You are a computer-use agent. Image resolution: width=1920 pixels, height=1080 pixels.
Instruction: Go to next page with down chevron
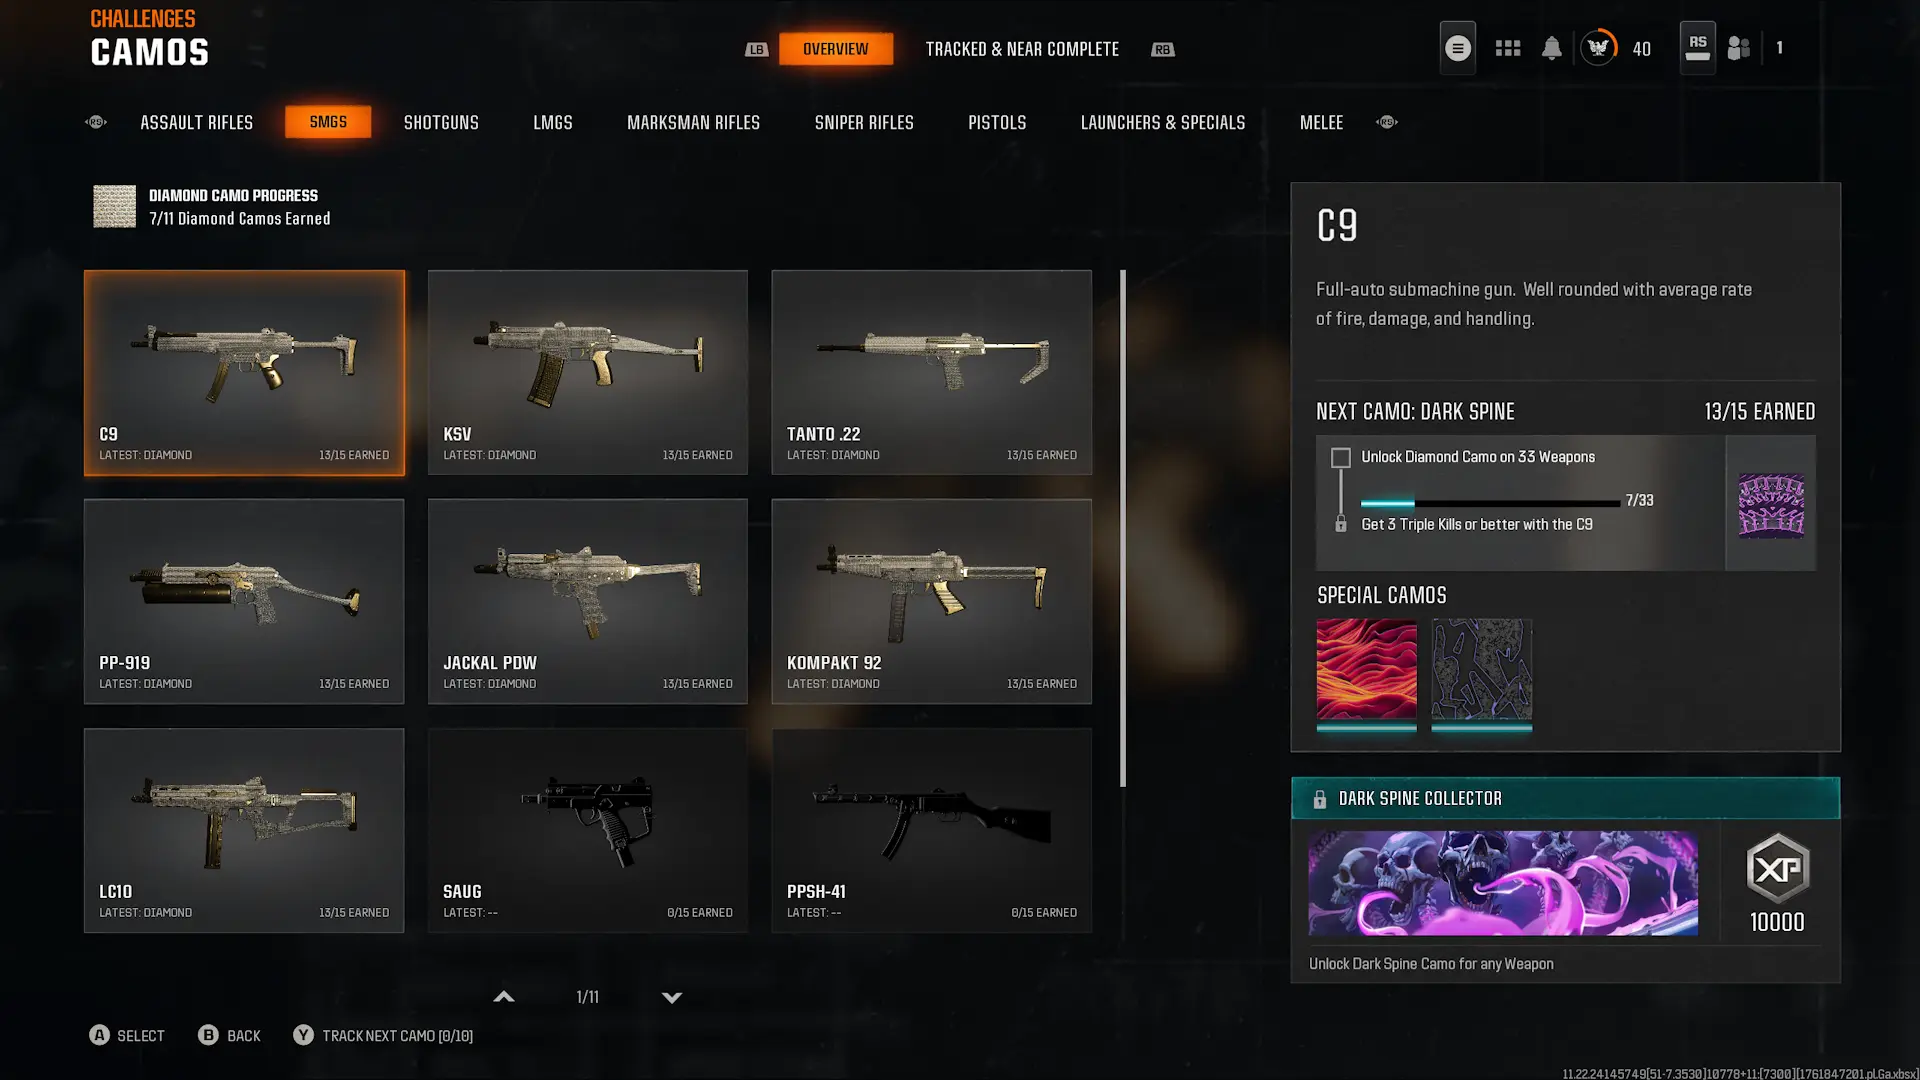click(x=672, y=997)
